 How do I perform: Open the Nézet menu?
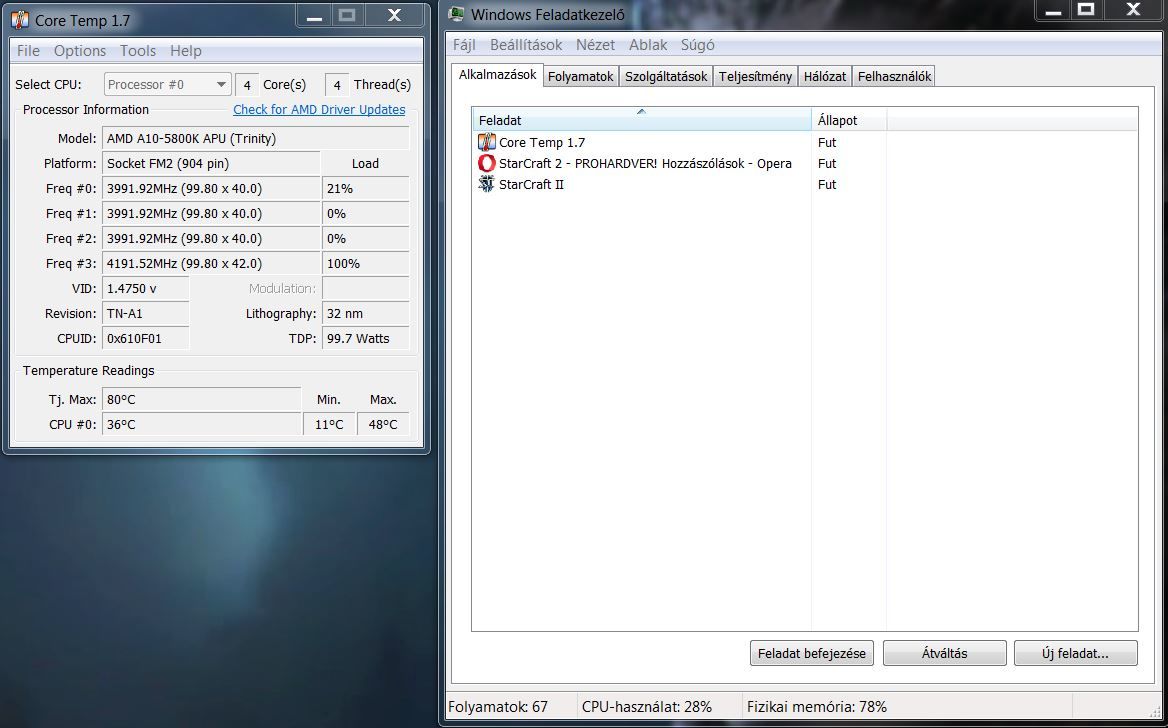595,45
